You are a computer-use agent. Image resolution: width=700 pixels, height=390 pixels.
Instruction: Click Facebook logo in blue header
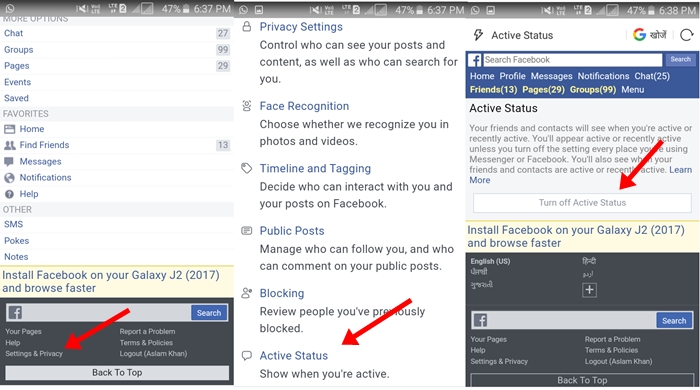475,60
